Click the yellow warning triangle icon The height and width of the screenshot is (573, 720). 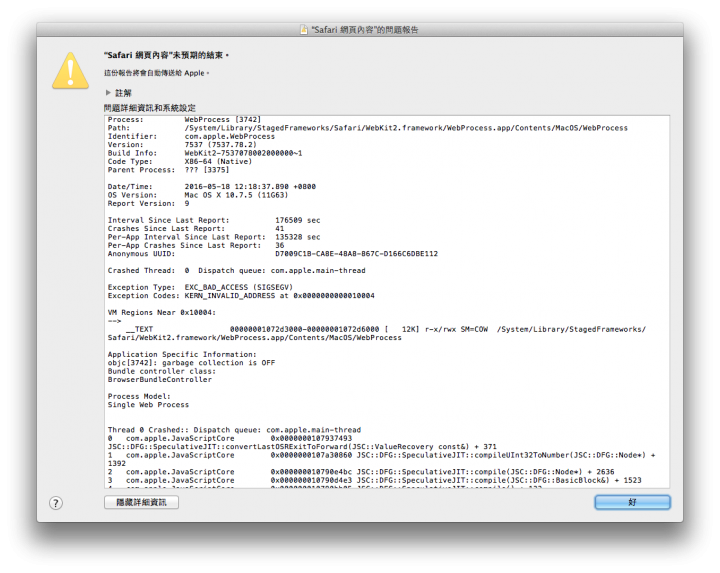click(70, 71)
